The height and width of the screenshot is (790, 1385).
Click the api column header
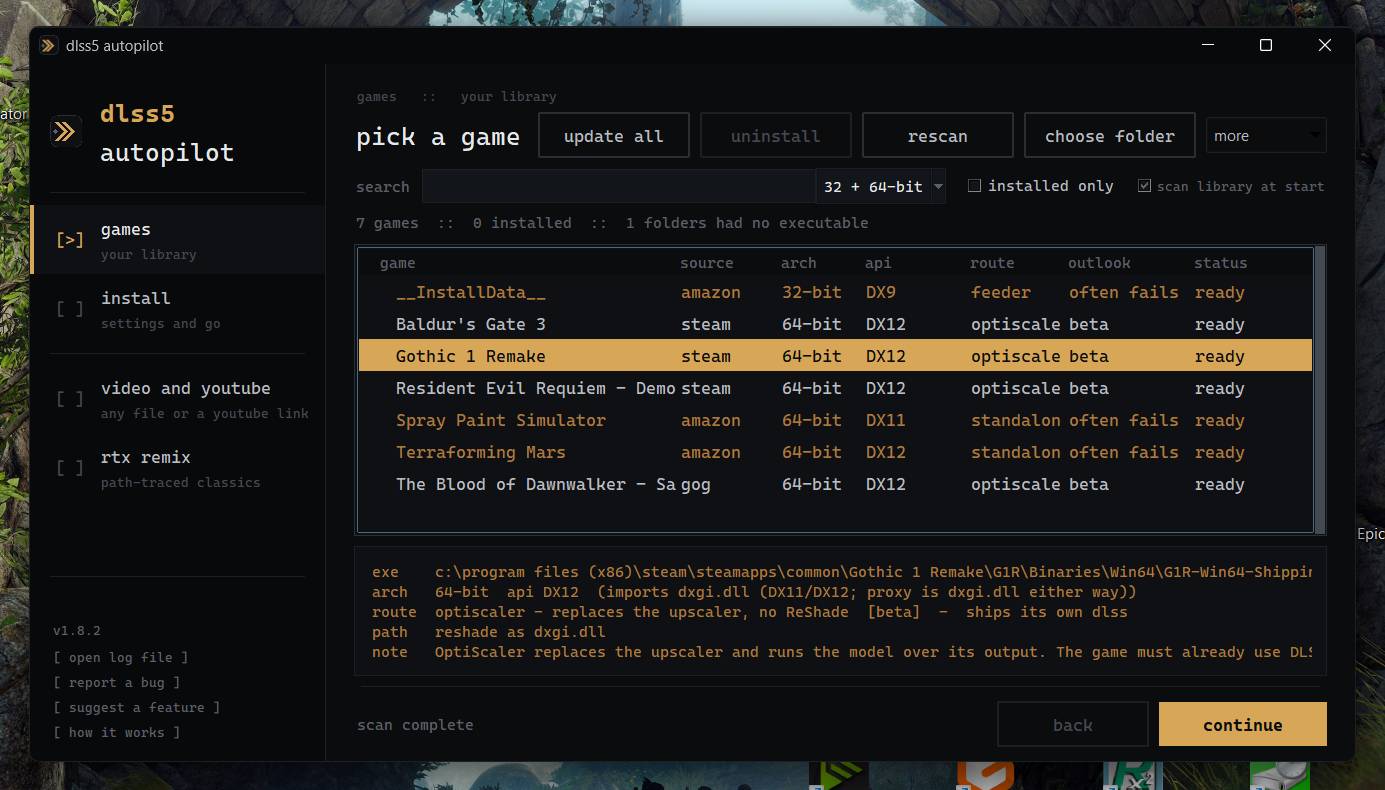tap(878, 263)
